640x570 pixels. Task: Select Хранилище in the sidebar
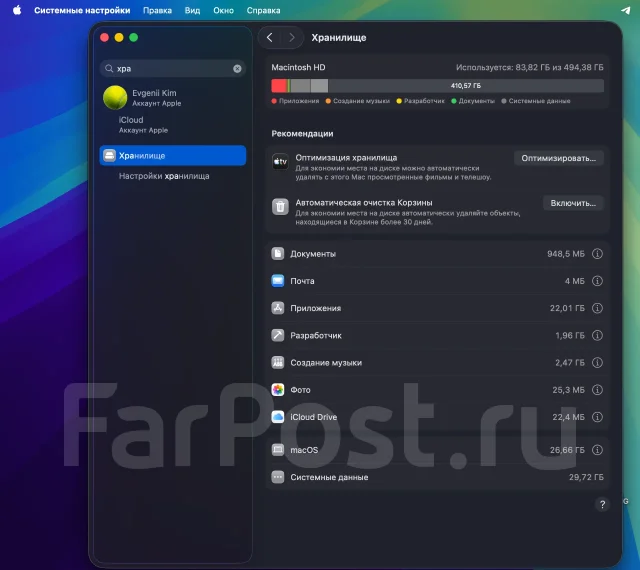173,156
